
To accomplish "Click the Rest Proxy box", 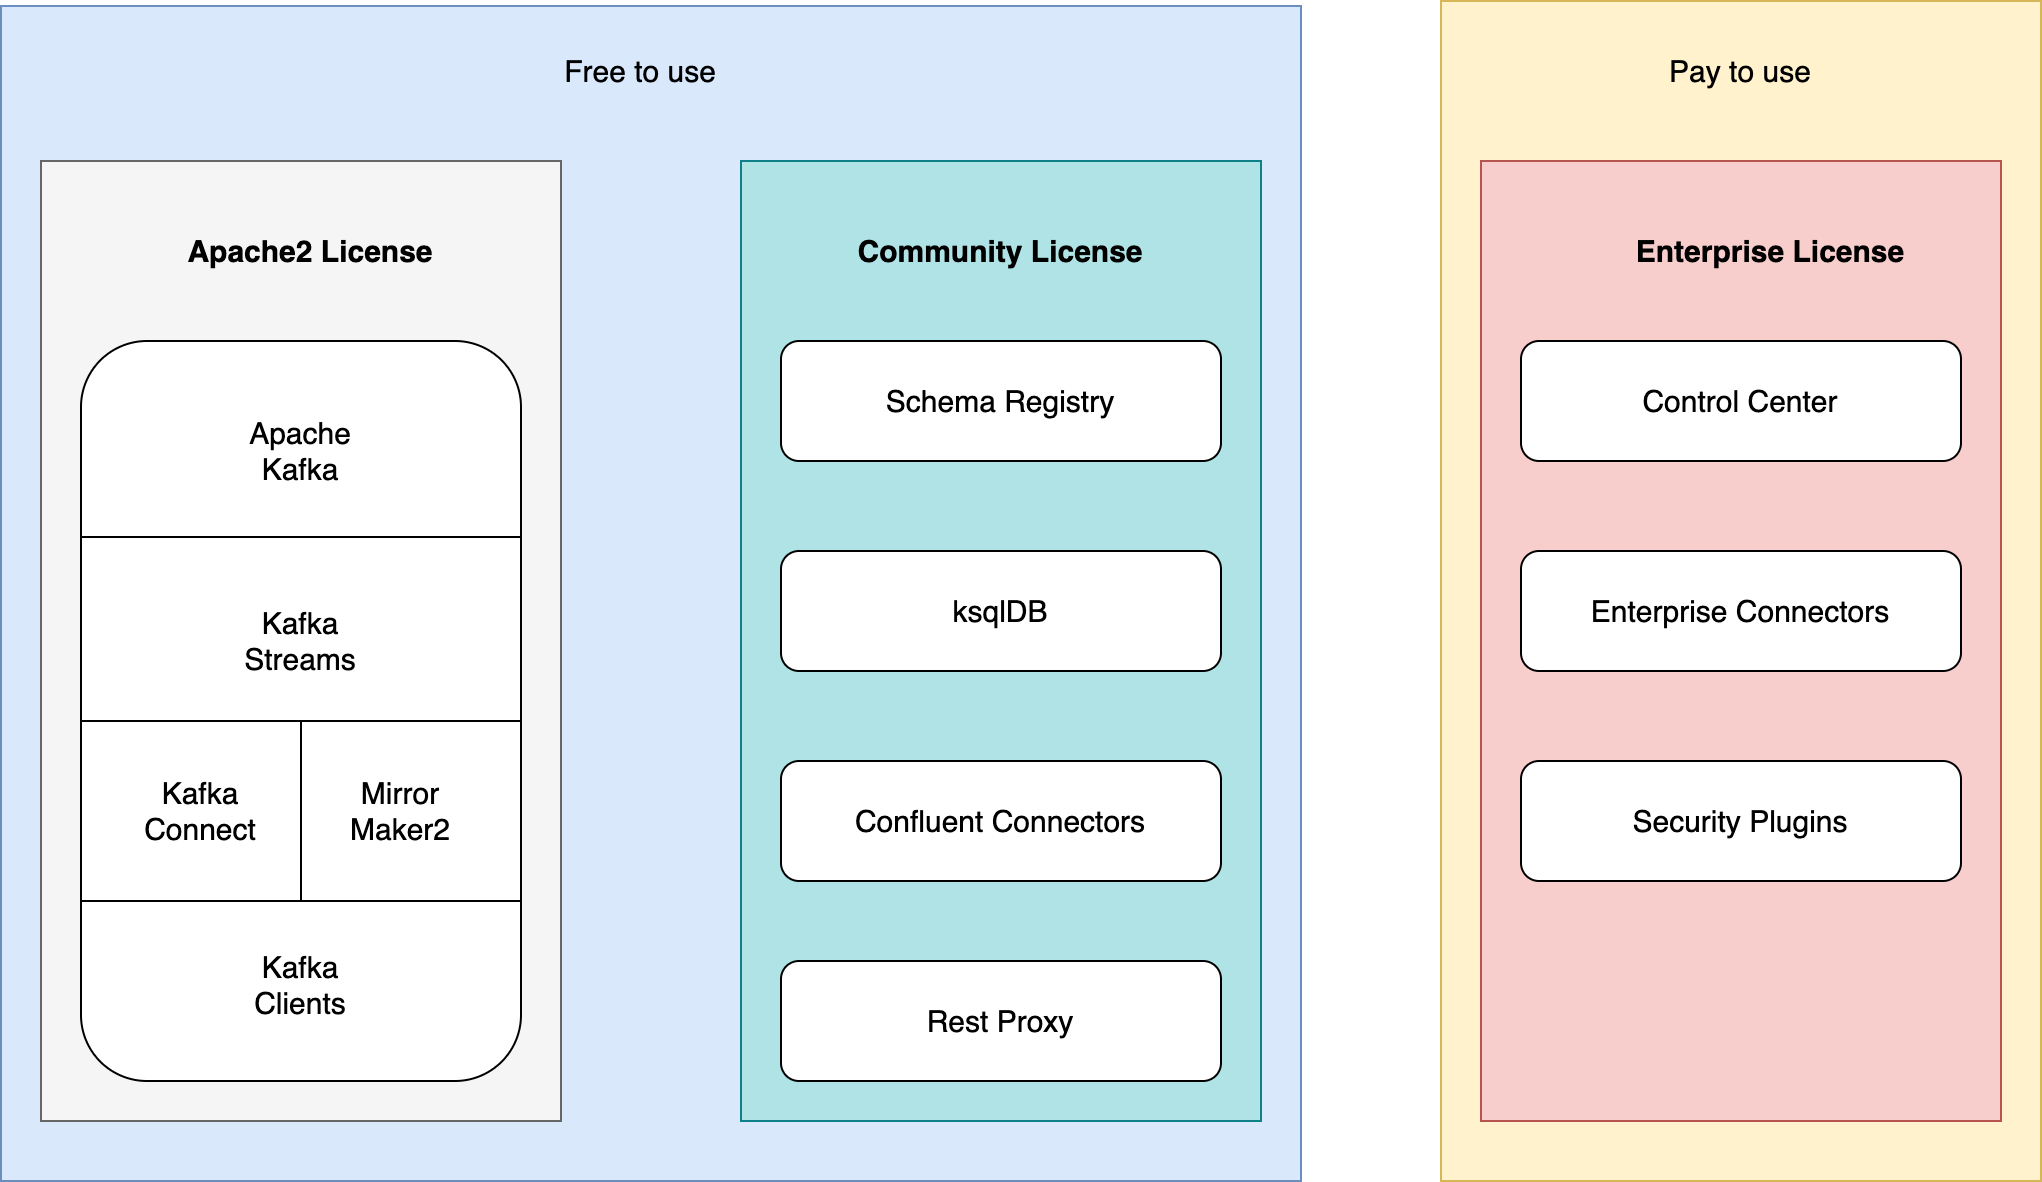I will click(x=1000, y=1021).
